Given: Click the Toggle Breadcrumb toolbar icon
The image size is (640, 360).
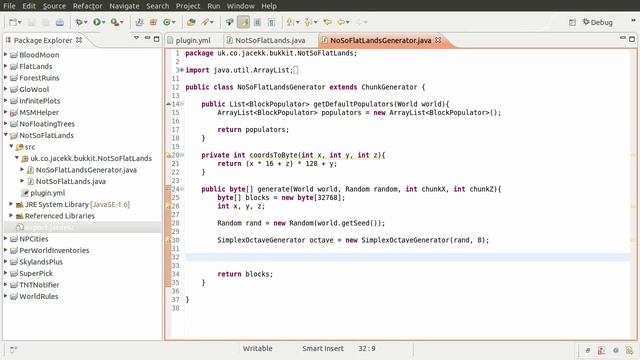Looking at the screenshot, I should pos(229,22).
